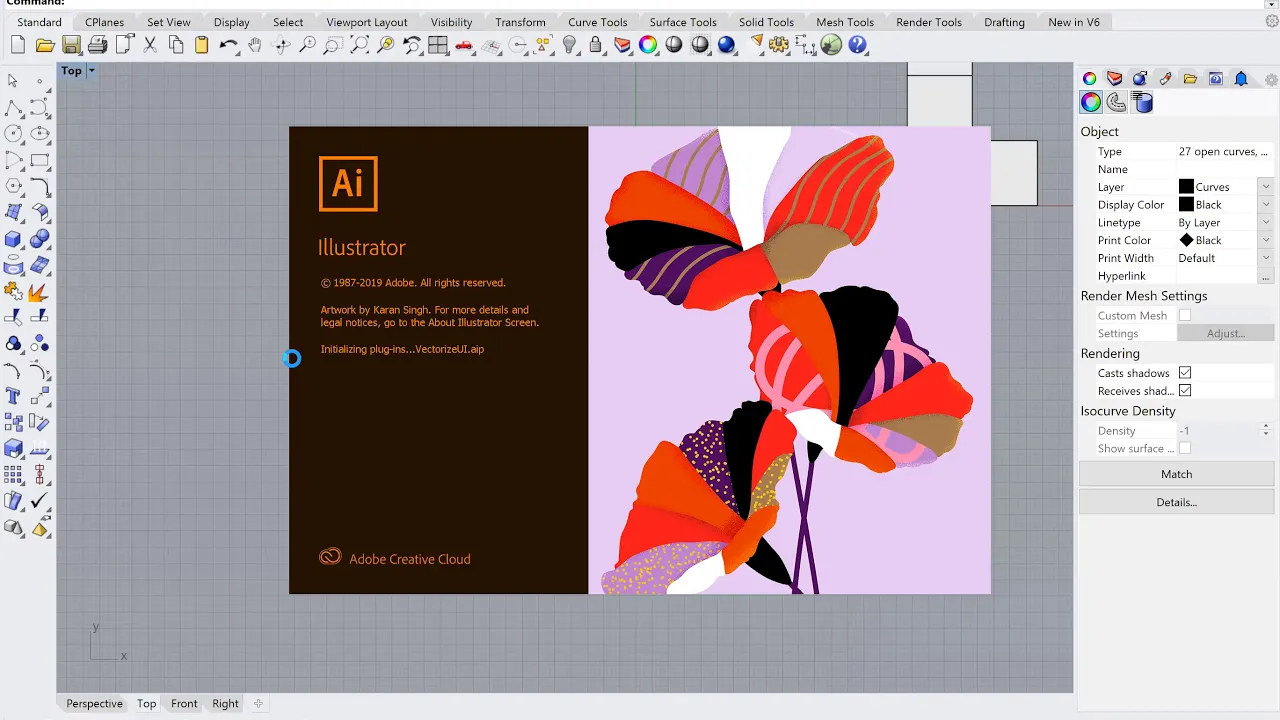The image size is (1280, 720).
Task: Click the red car icon
Action: click(x=464, y=44)
